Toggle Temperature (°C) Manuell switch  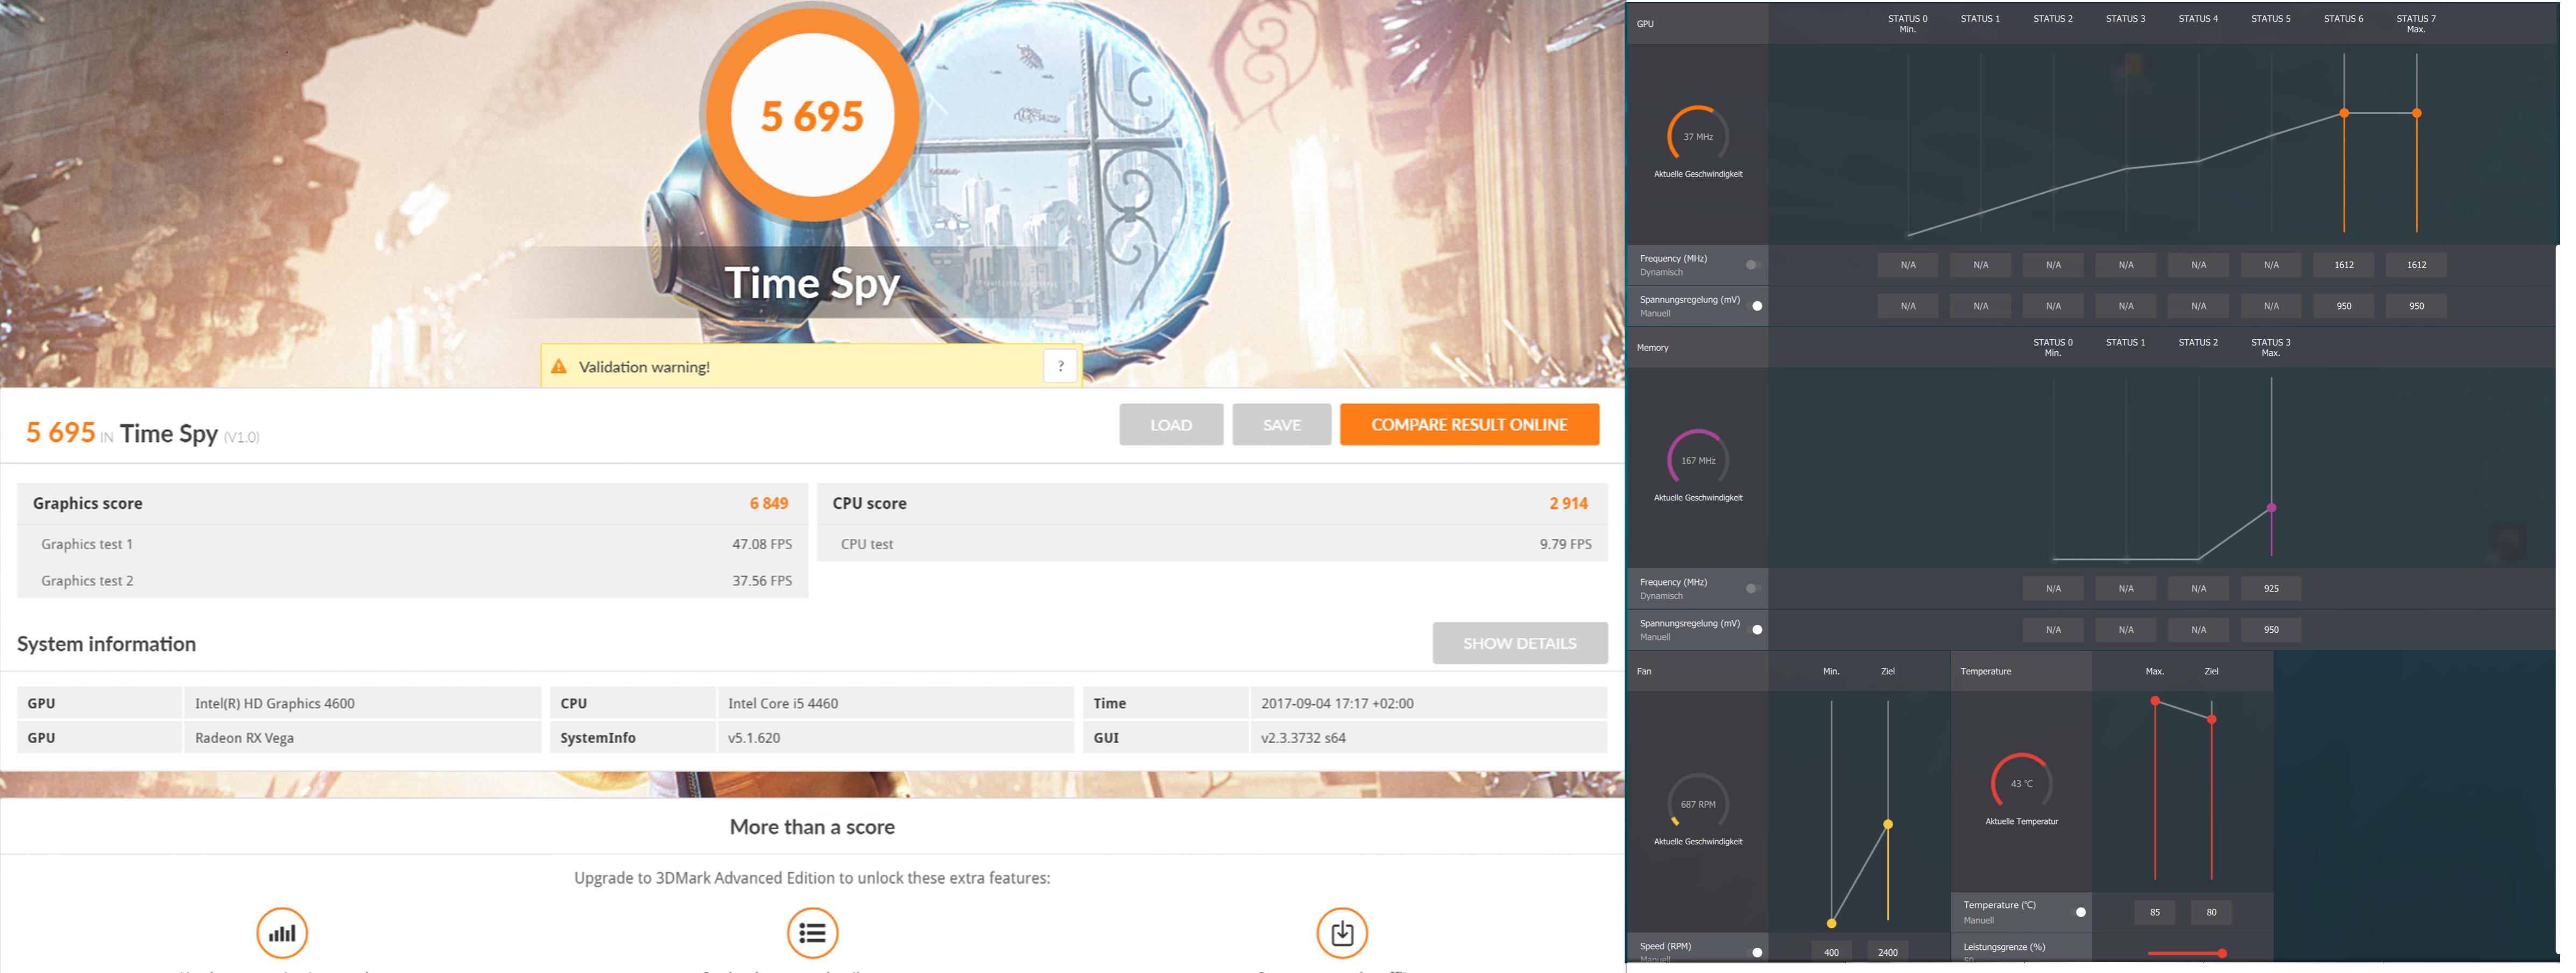tap(2079, 912)
